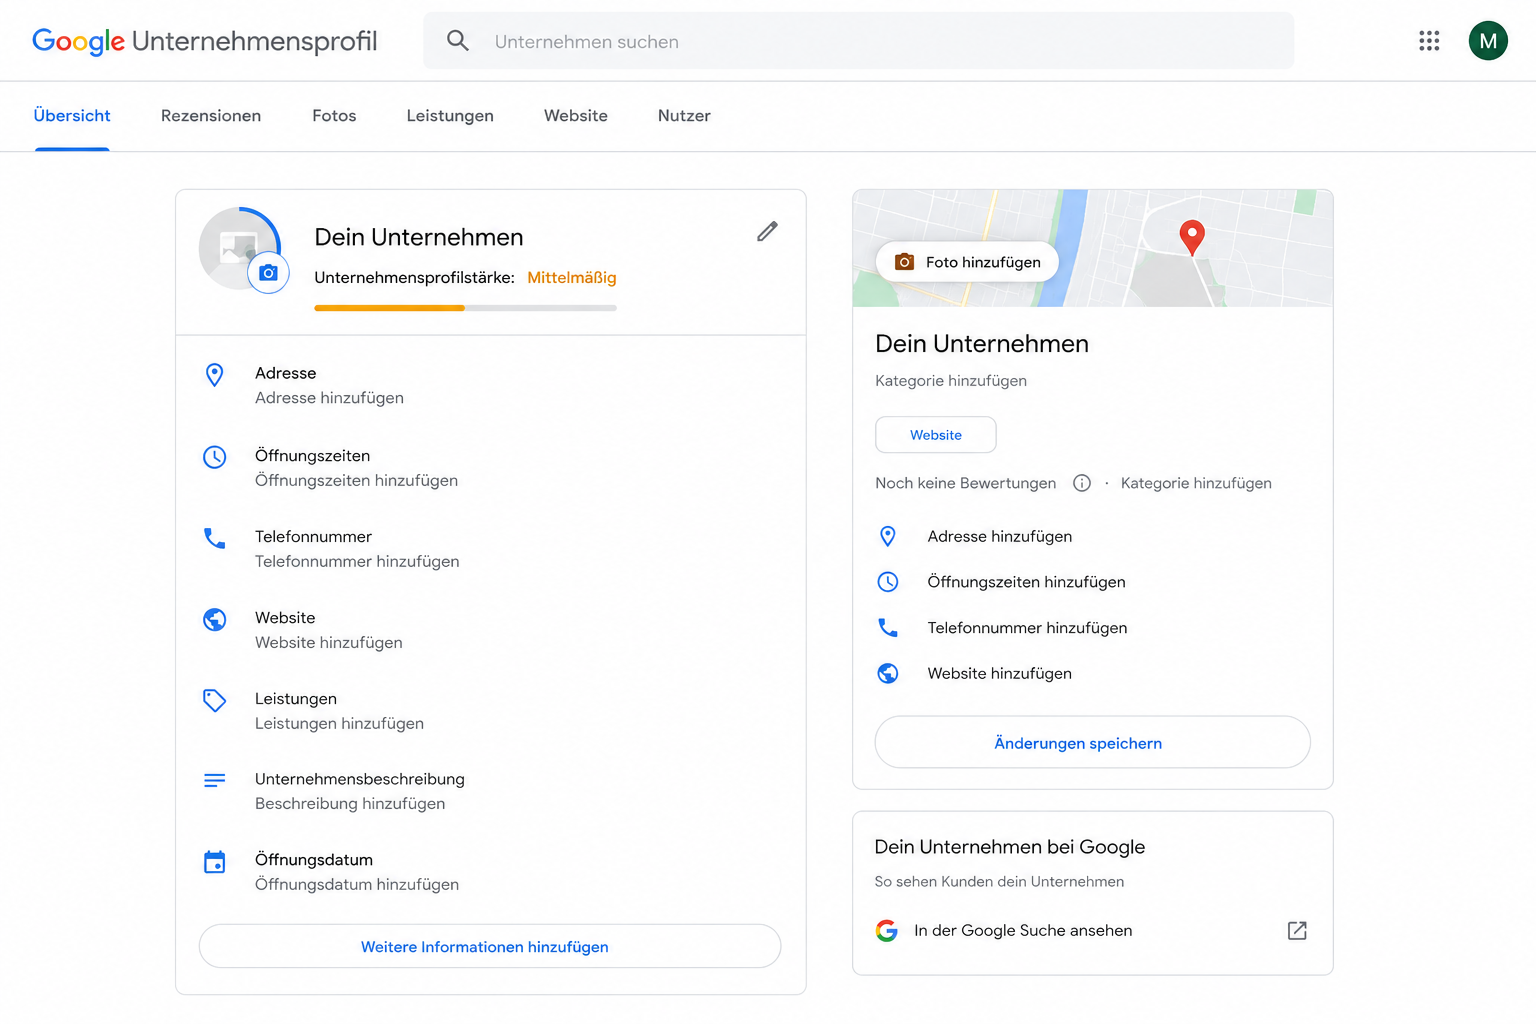The width and height of the screenshot is (1536, 1024).
Task: Click the Unternehmensbeschreibung lines icon
Action: [x=214, y=780]
